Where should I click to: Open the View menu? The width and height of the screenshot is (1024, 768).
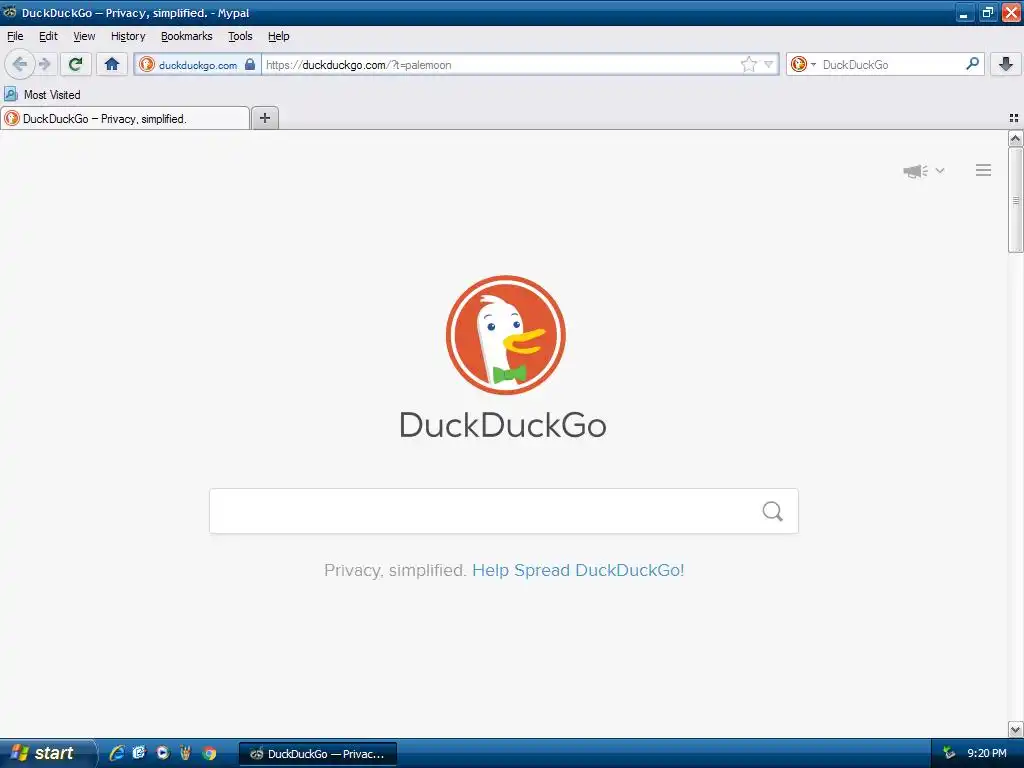(84, 36)
